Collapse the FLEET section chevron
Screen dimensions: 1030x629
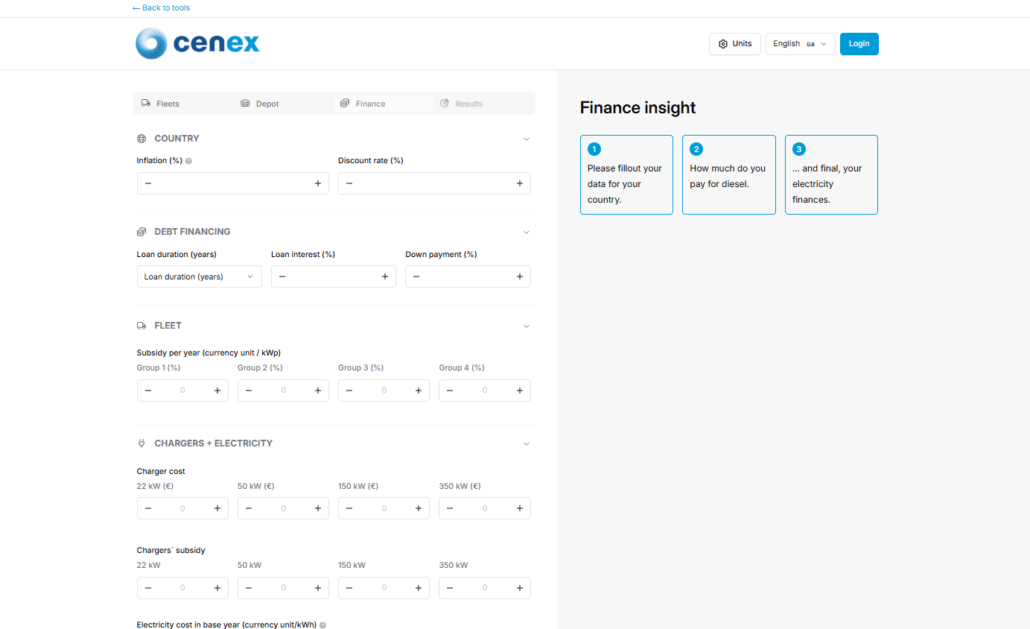coord(526,326)
